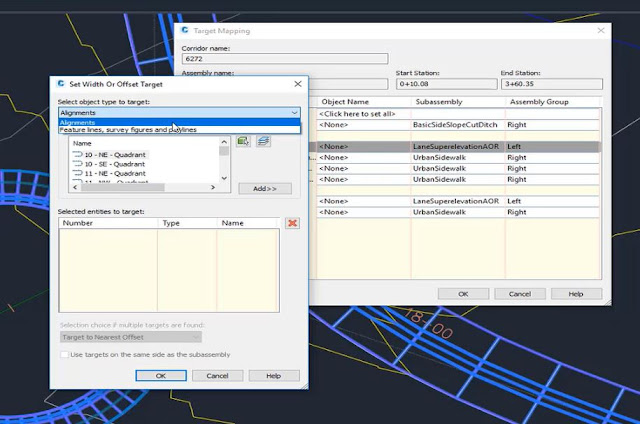Click the Type column header

tap(187, 223)
